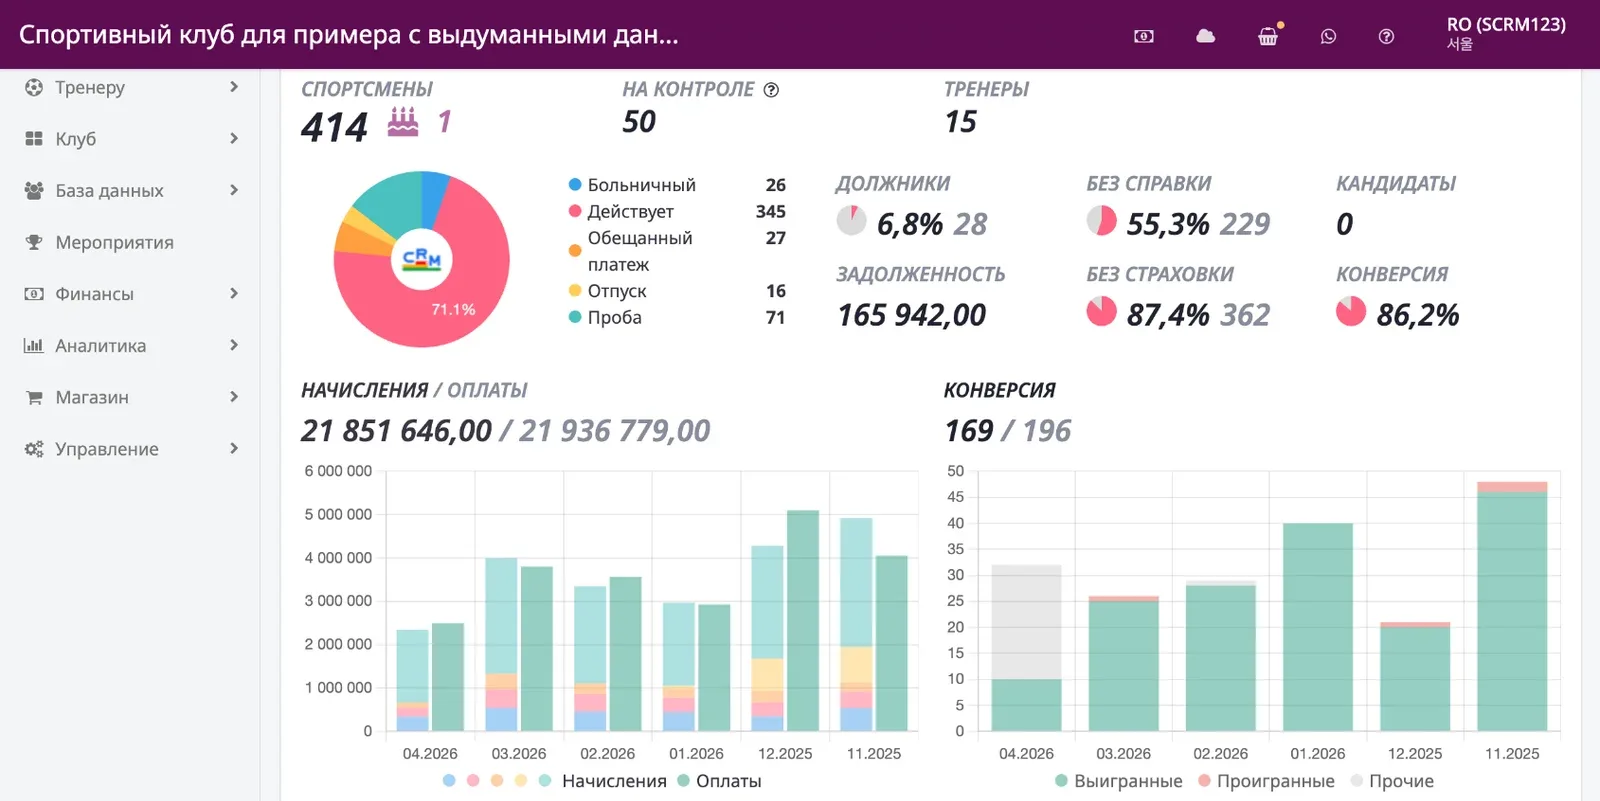This screenshot has height=801, width=1600.
Task: Click the blue Больничный legend color dot
Action: click(x=575, y=185)
